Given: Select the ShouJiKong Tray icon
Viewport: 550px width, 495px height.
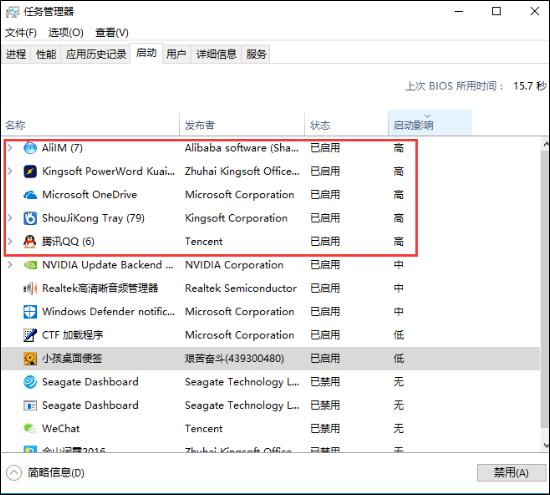Looking at the screenshot, I should tap(30, 218).
